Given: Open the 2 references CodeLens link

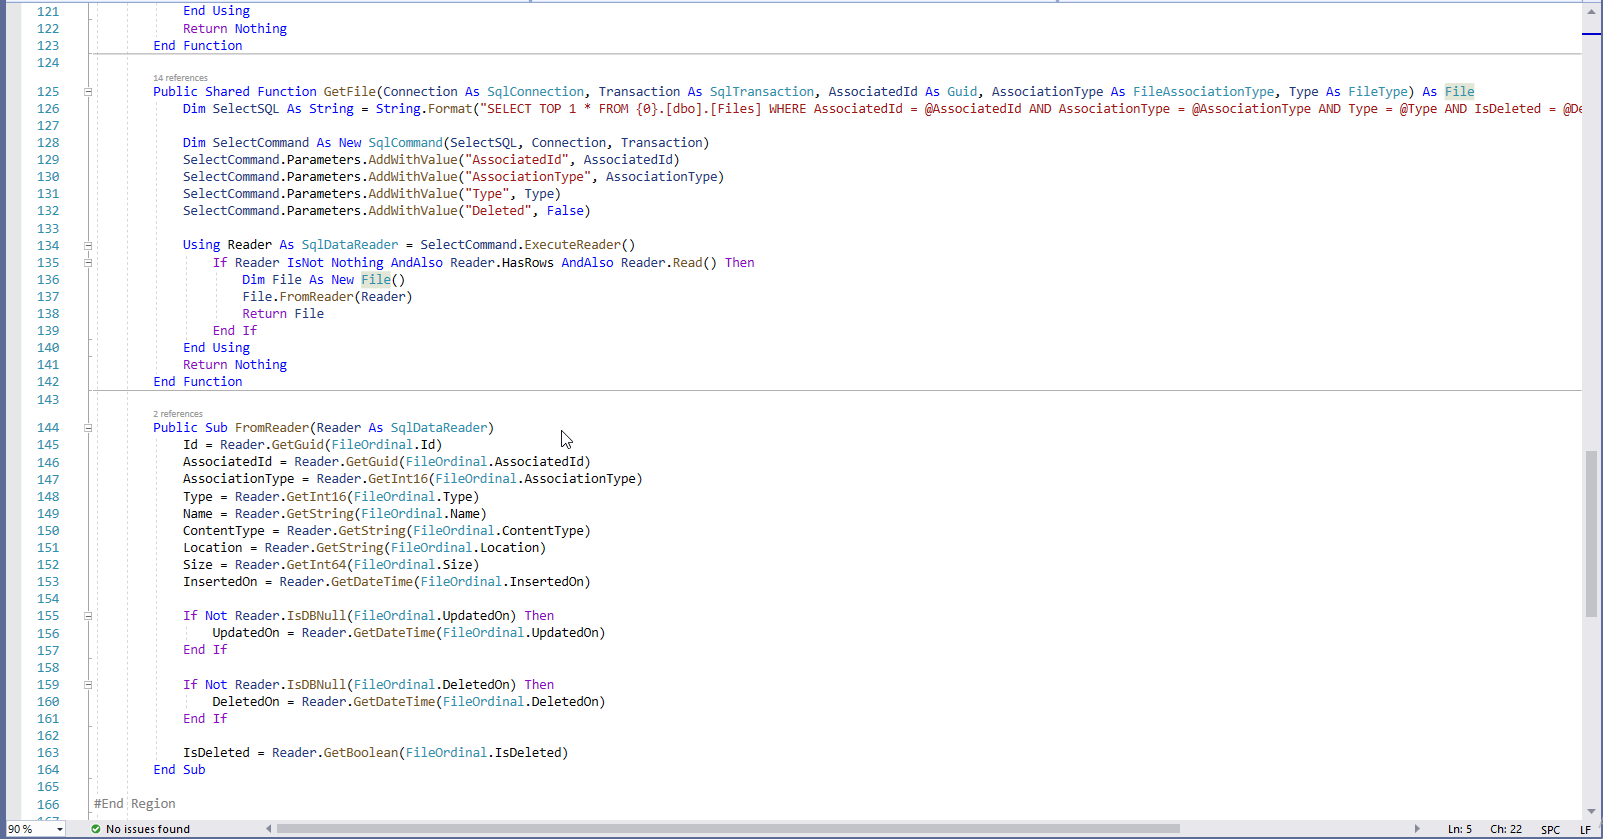Looking at the screenshot, I should (x=178, y=414).
